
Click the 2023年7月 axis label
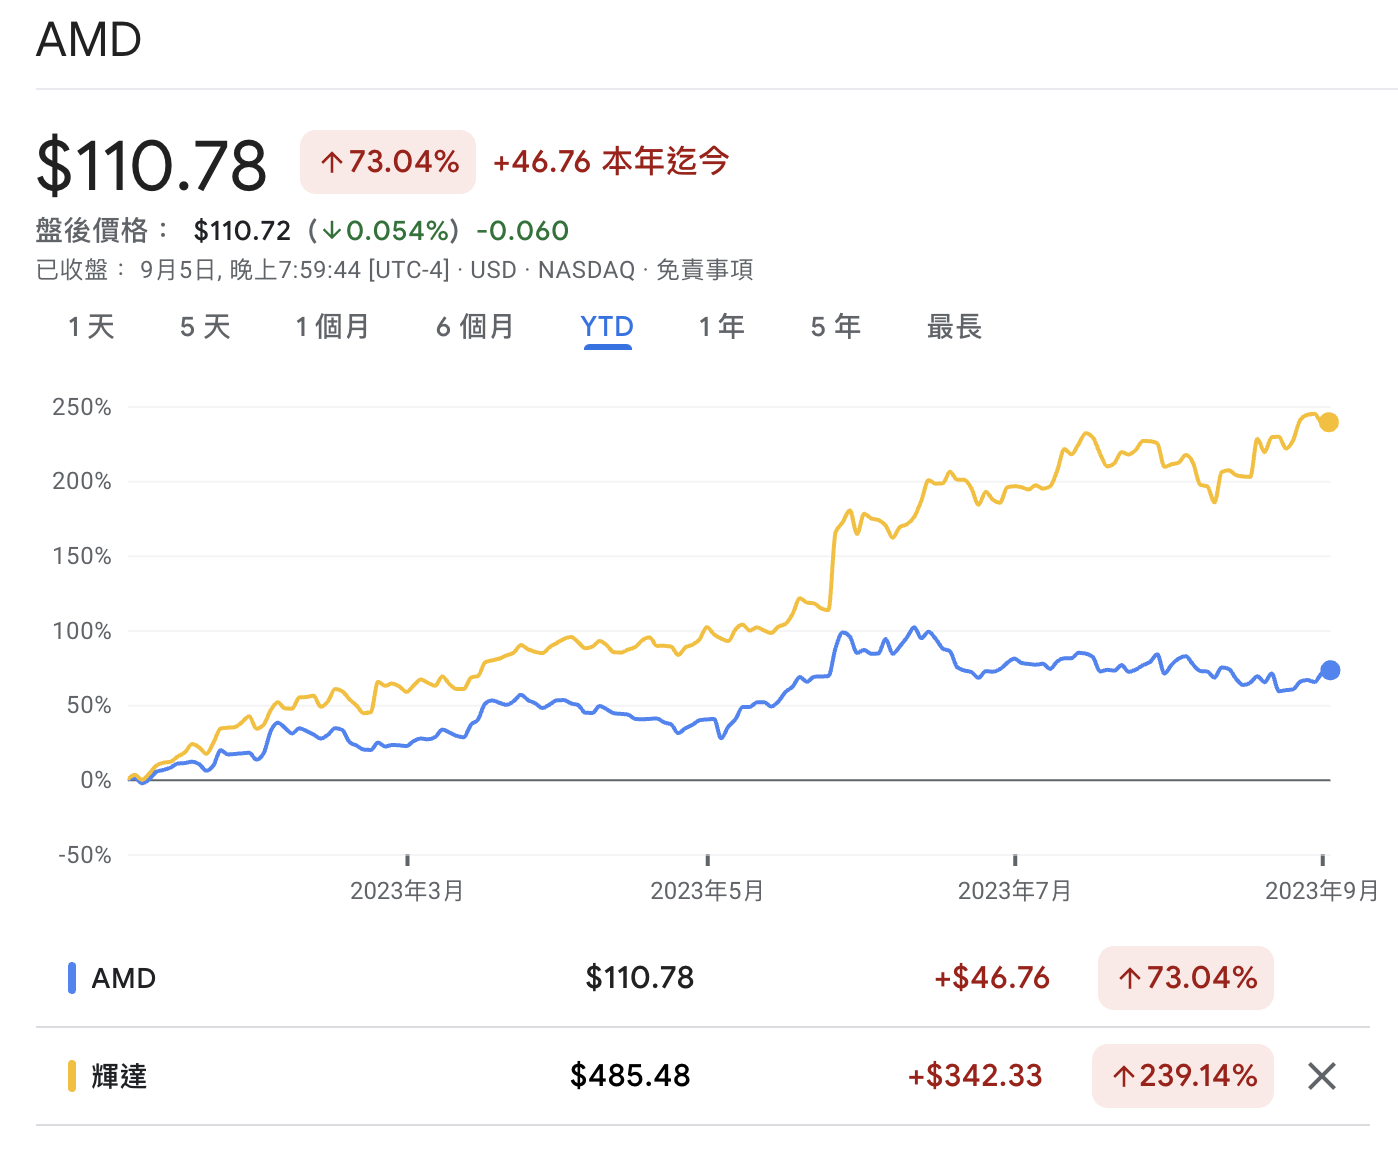point(1015,891)
